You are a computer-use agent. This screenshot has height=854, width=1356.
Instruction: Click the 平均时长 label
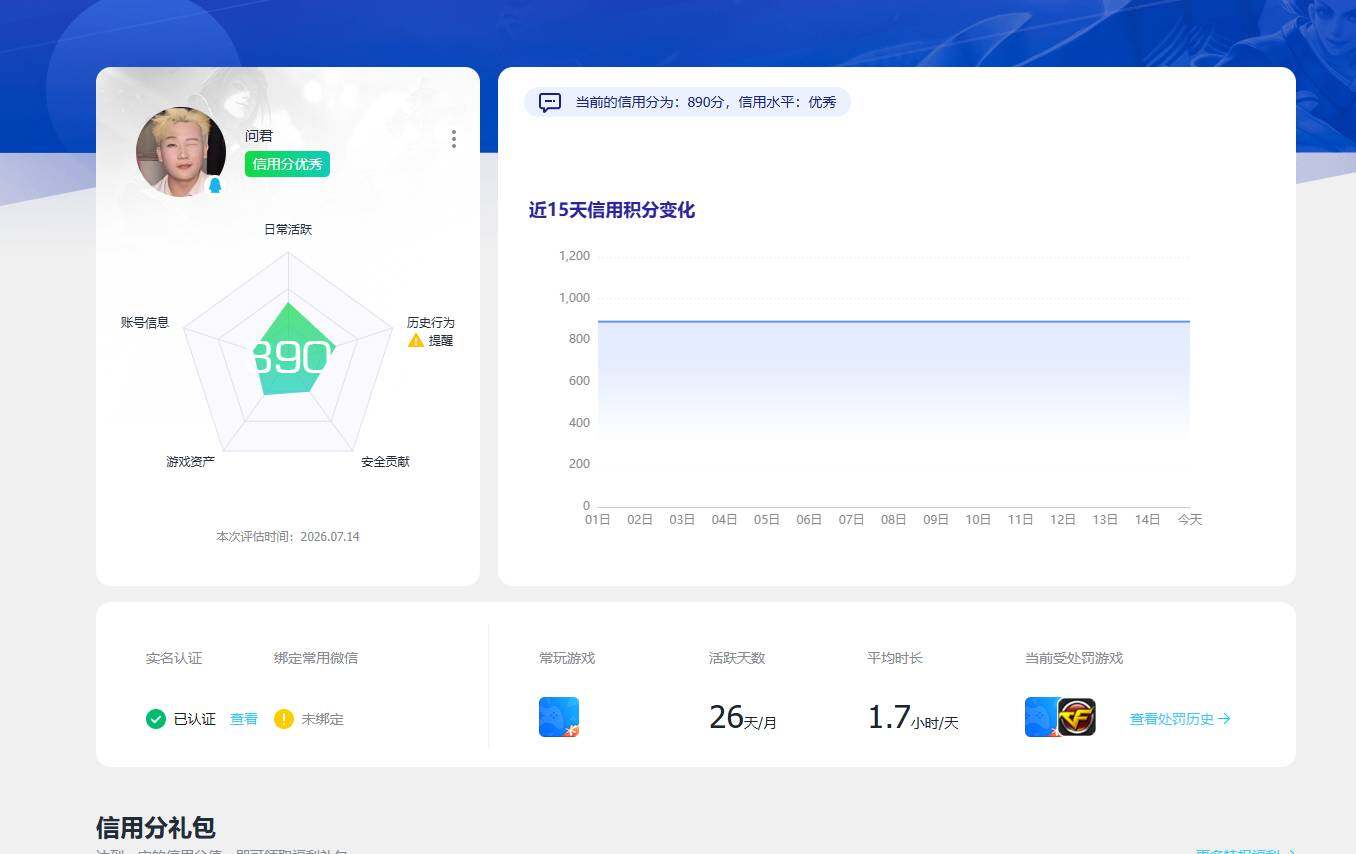[895, 658]
